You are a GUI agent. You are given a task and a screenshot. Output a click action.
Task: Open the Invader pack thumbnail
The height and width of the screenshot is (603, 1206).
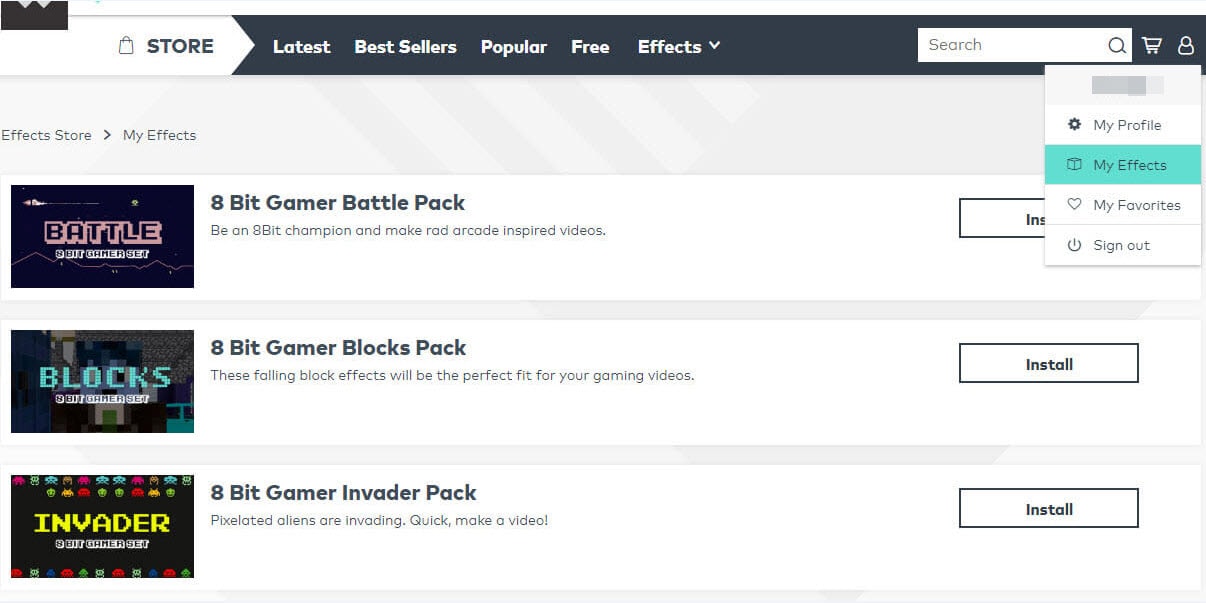102,526
